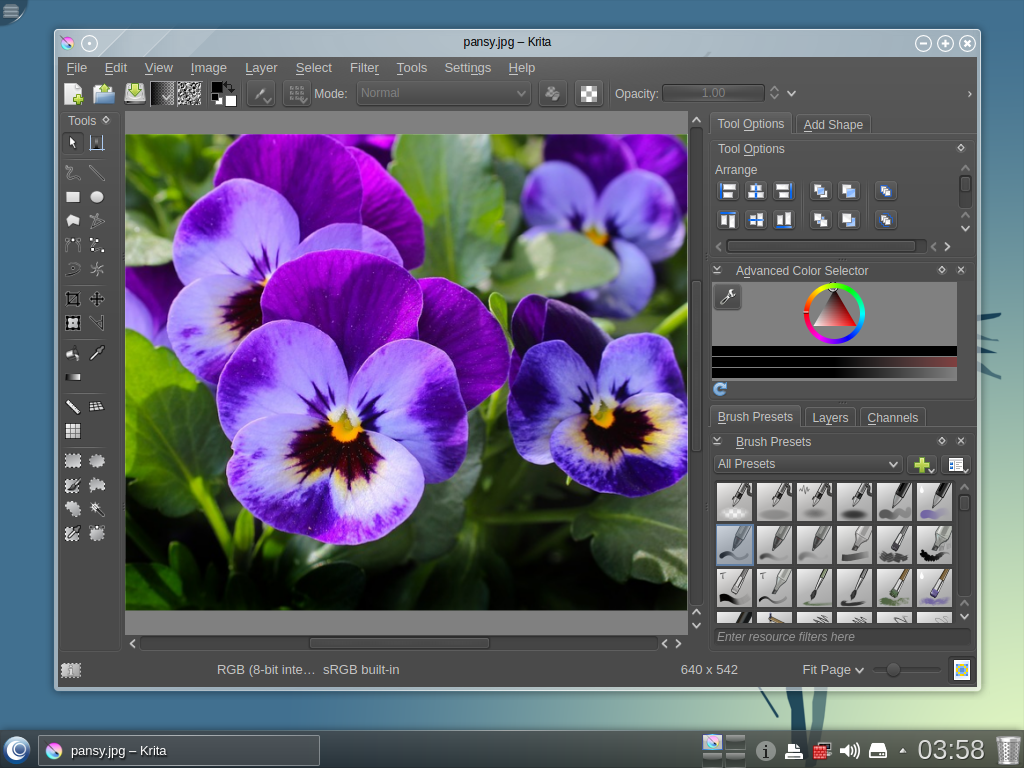Click the pansy.jpg taskbar entry
1024x768 pixels.
click(180, 750)
